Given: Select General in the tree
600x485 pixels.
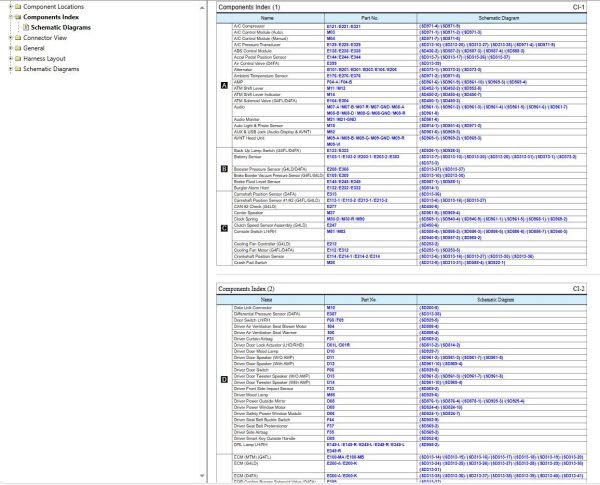Looking at the screenshot, I should click(x=34, y=48).
